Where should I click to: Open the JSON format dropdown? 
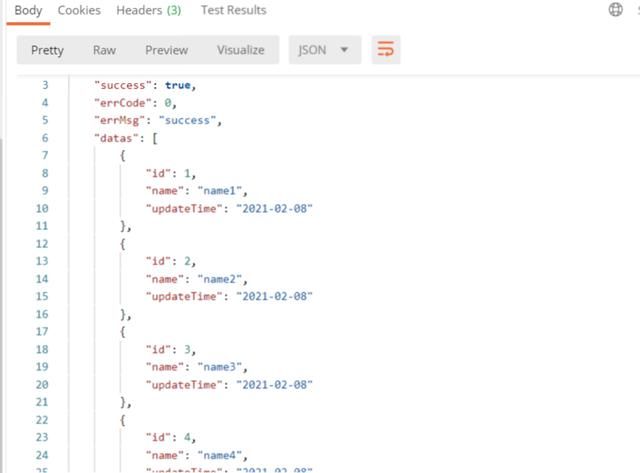[x=325, y=50]
